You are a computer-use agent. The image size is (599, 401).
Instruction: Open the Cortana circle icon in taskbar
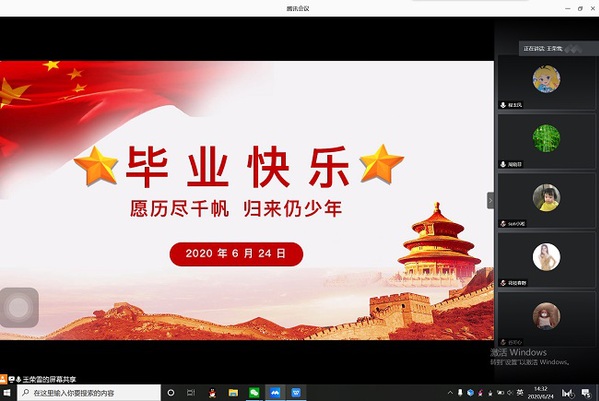pos(171,393)
